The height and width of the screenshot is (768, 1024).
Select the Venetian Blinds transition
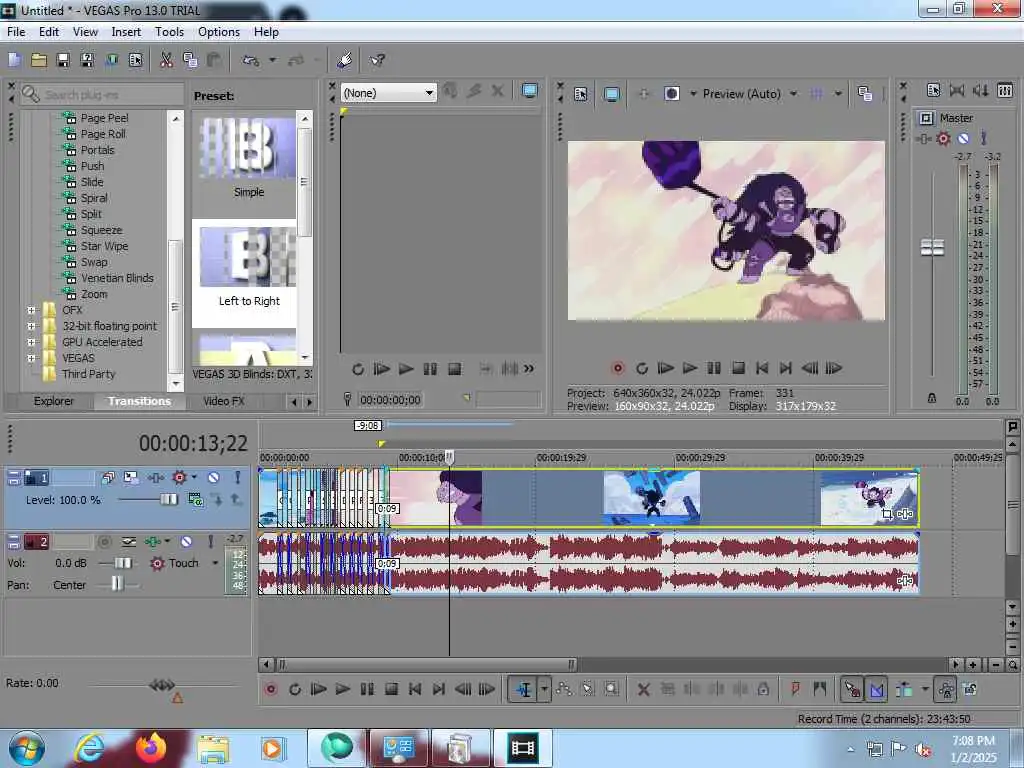(117, 278)
